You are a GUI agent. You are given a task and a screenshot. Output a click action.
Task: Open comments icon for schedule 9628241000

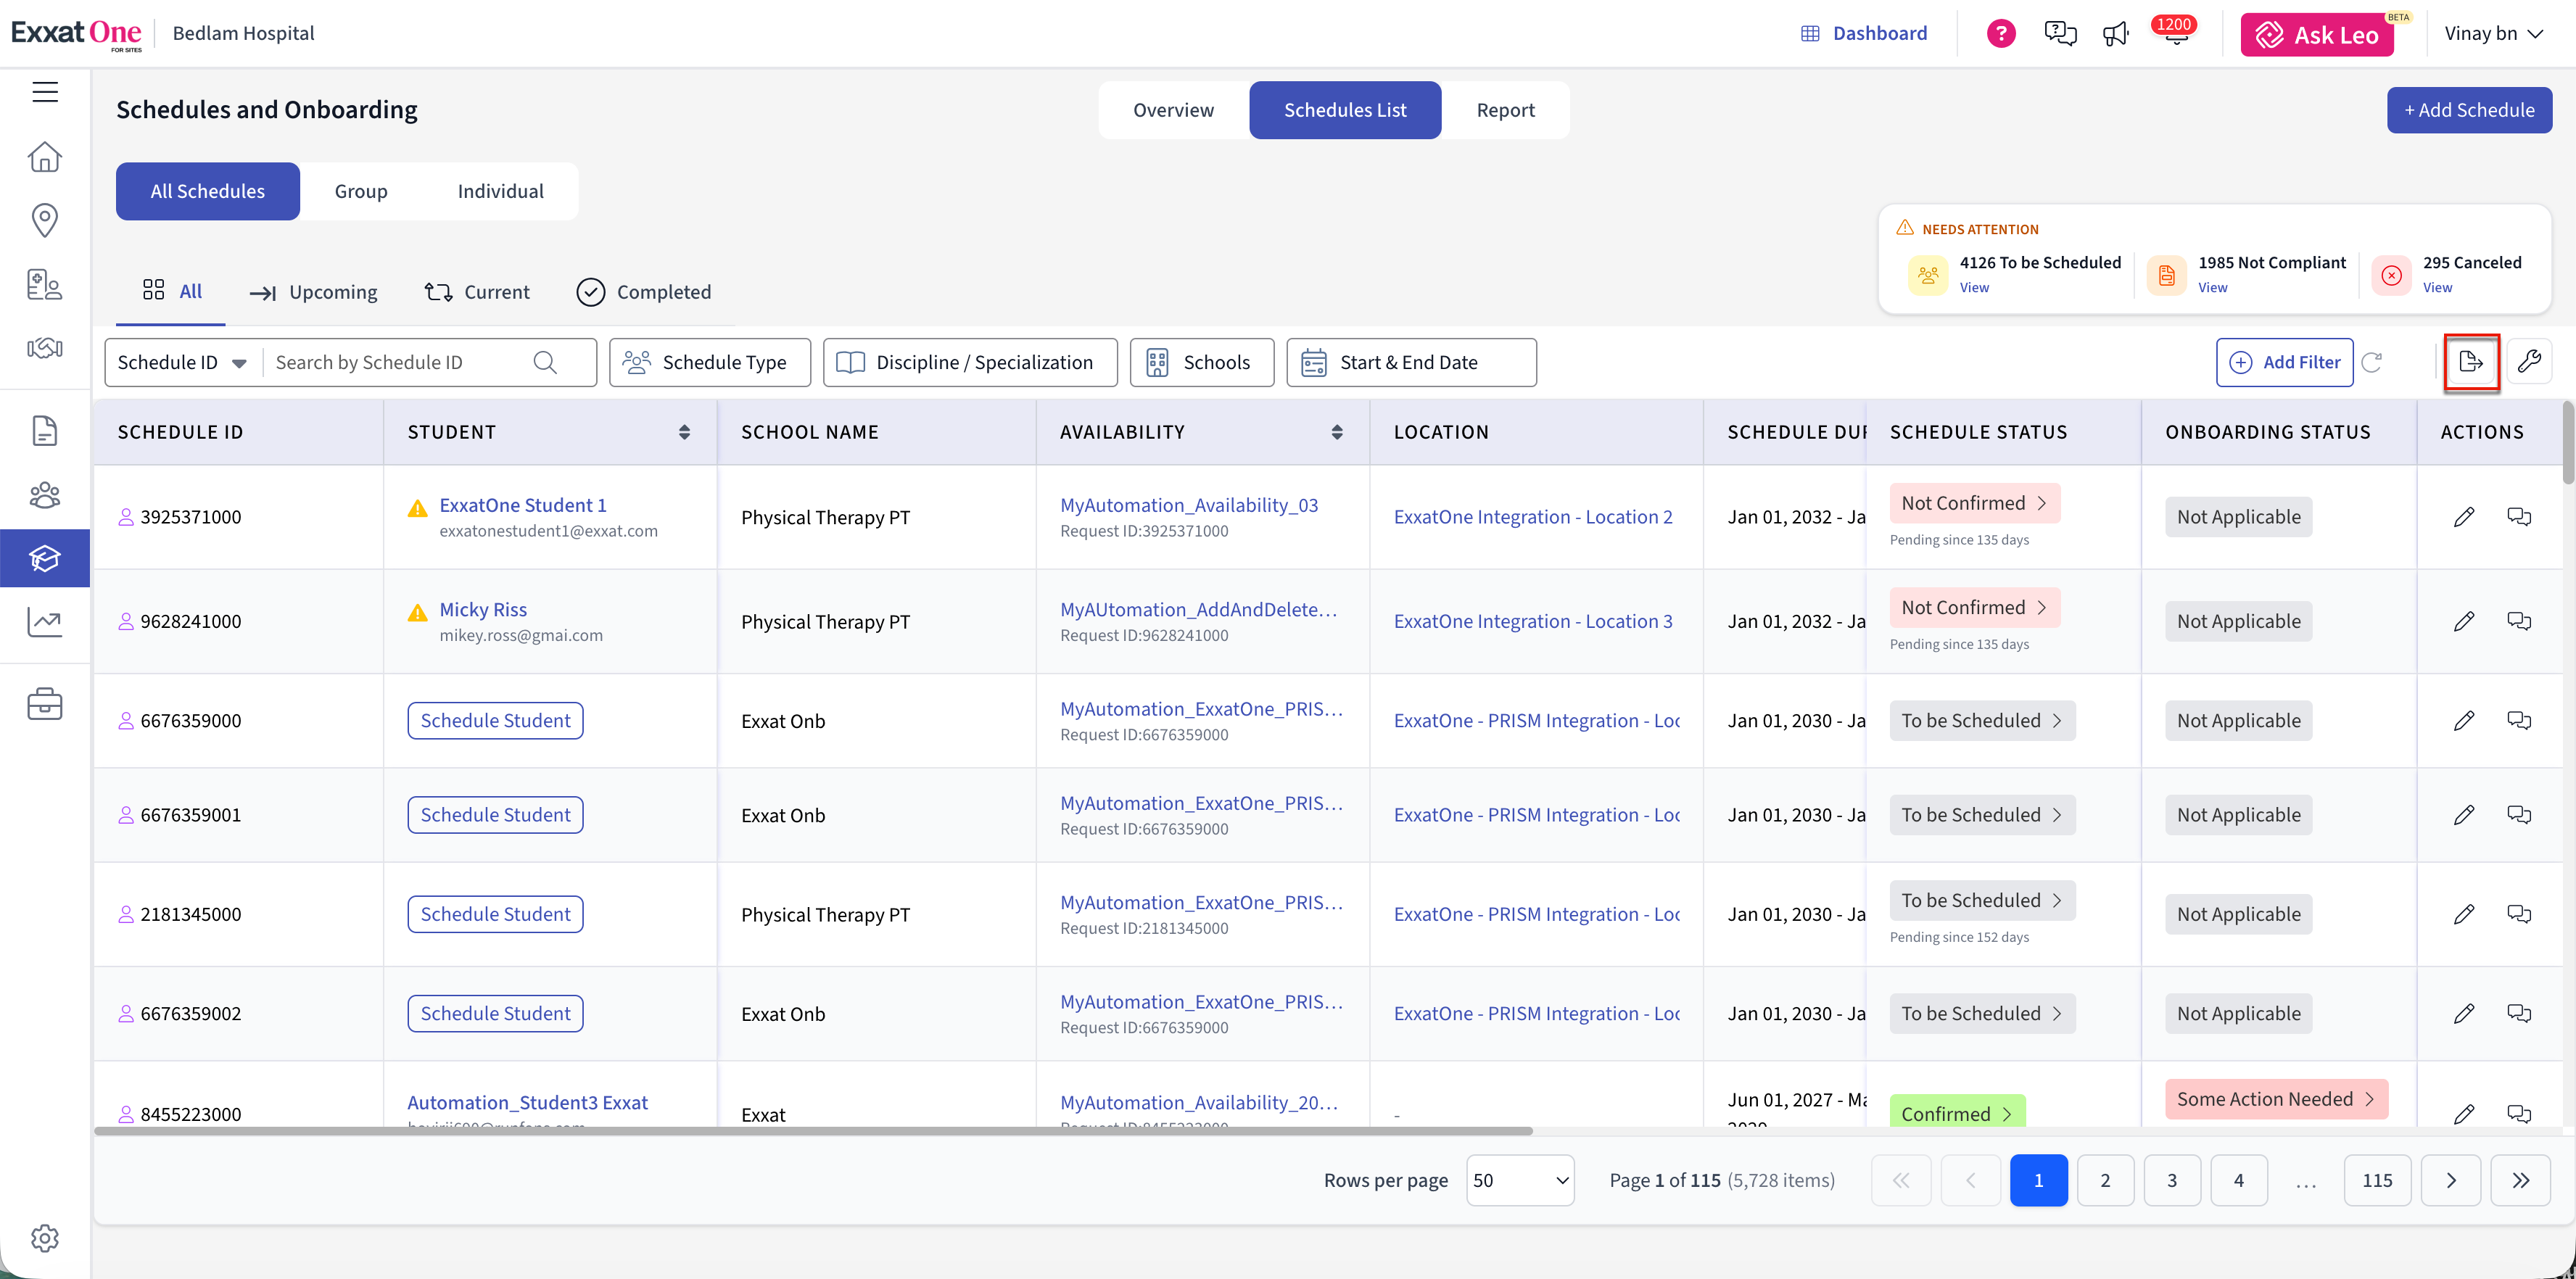click(x=2519, y=621)
